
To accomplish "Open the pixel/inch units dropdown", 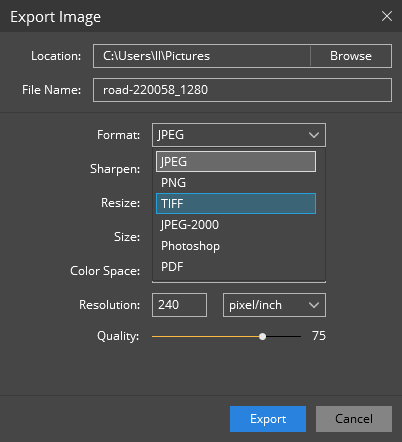I will pyautogui.click(x=274, y=305).
